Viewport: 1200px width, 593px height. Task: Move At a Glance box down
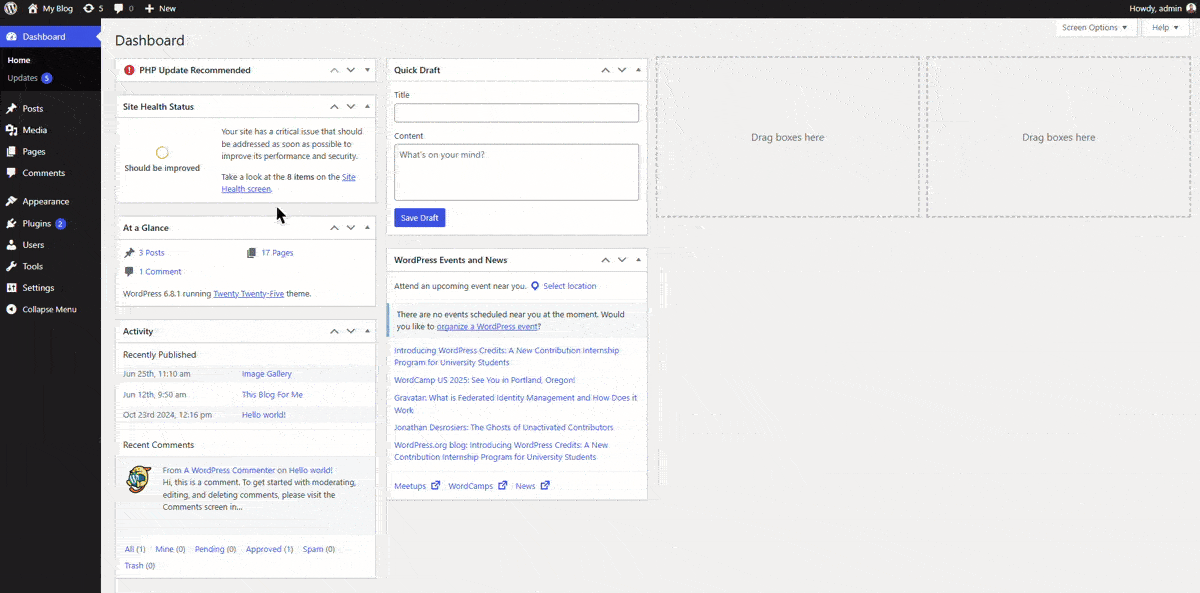351,228
